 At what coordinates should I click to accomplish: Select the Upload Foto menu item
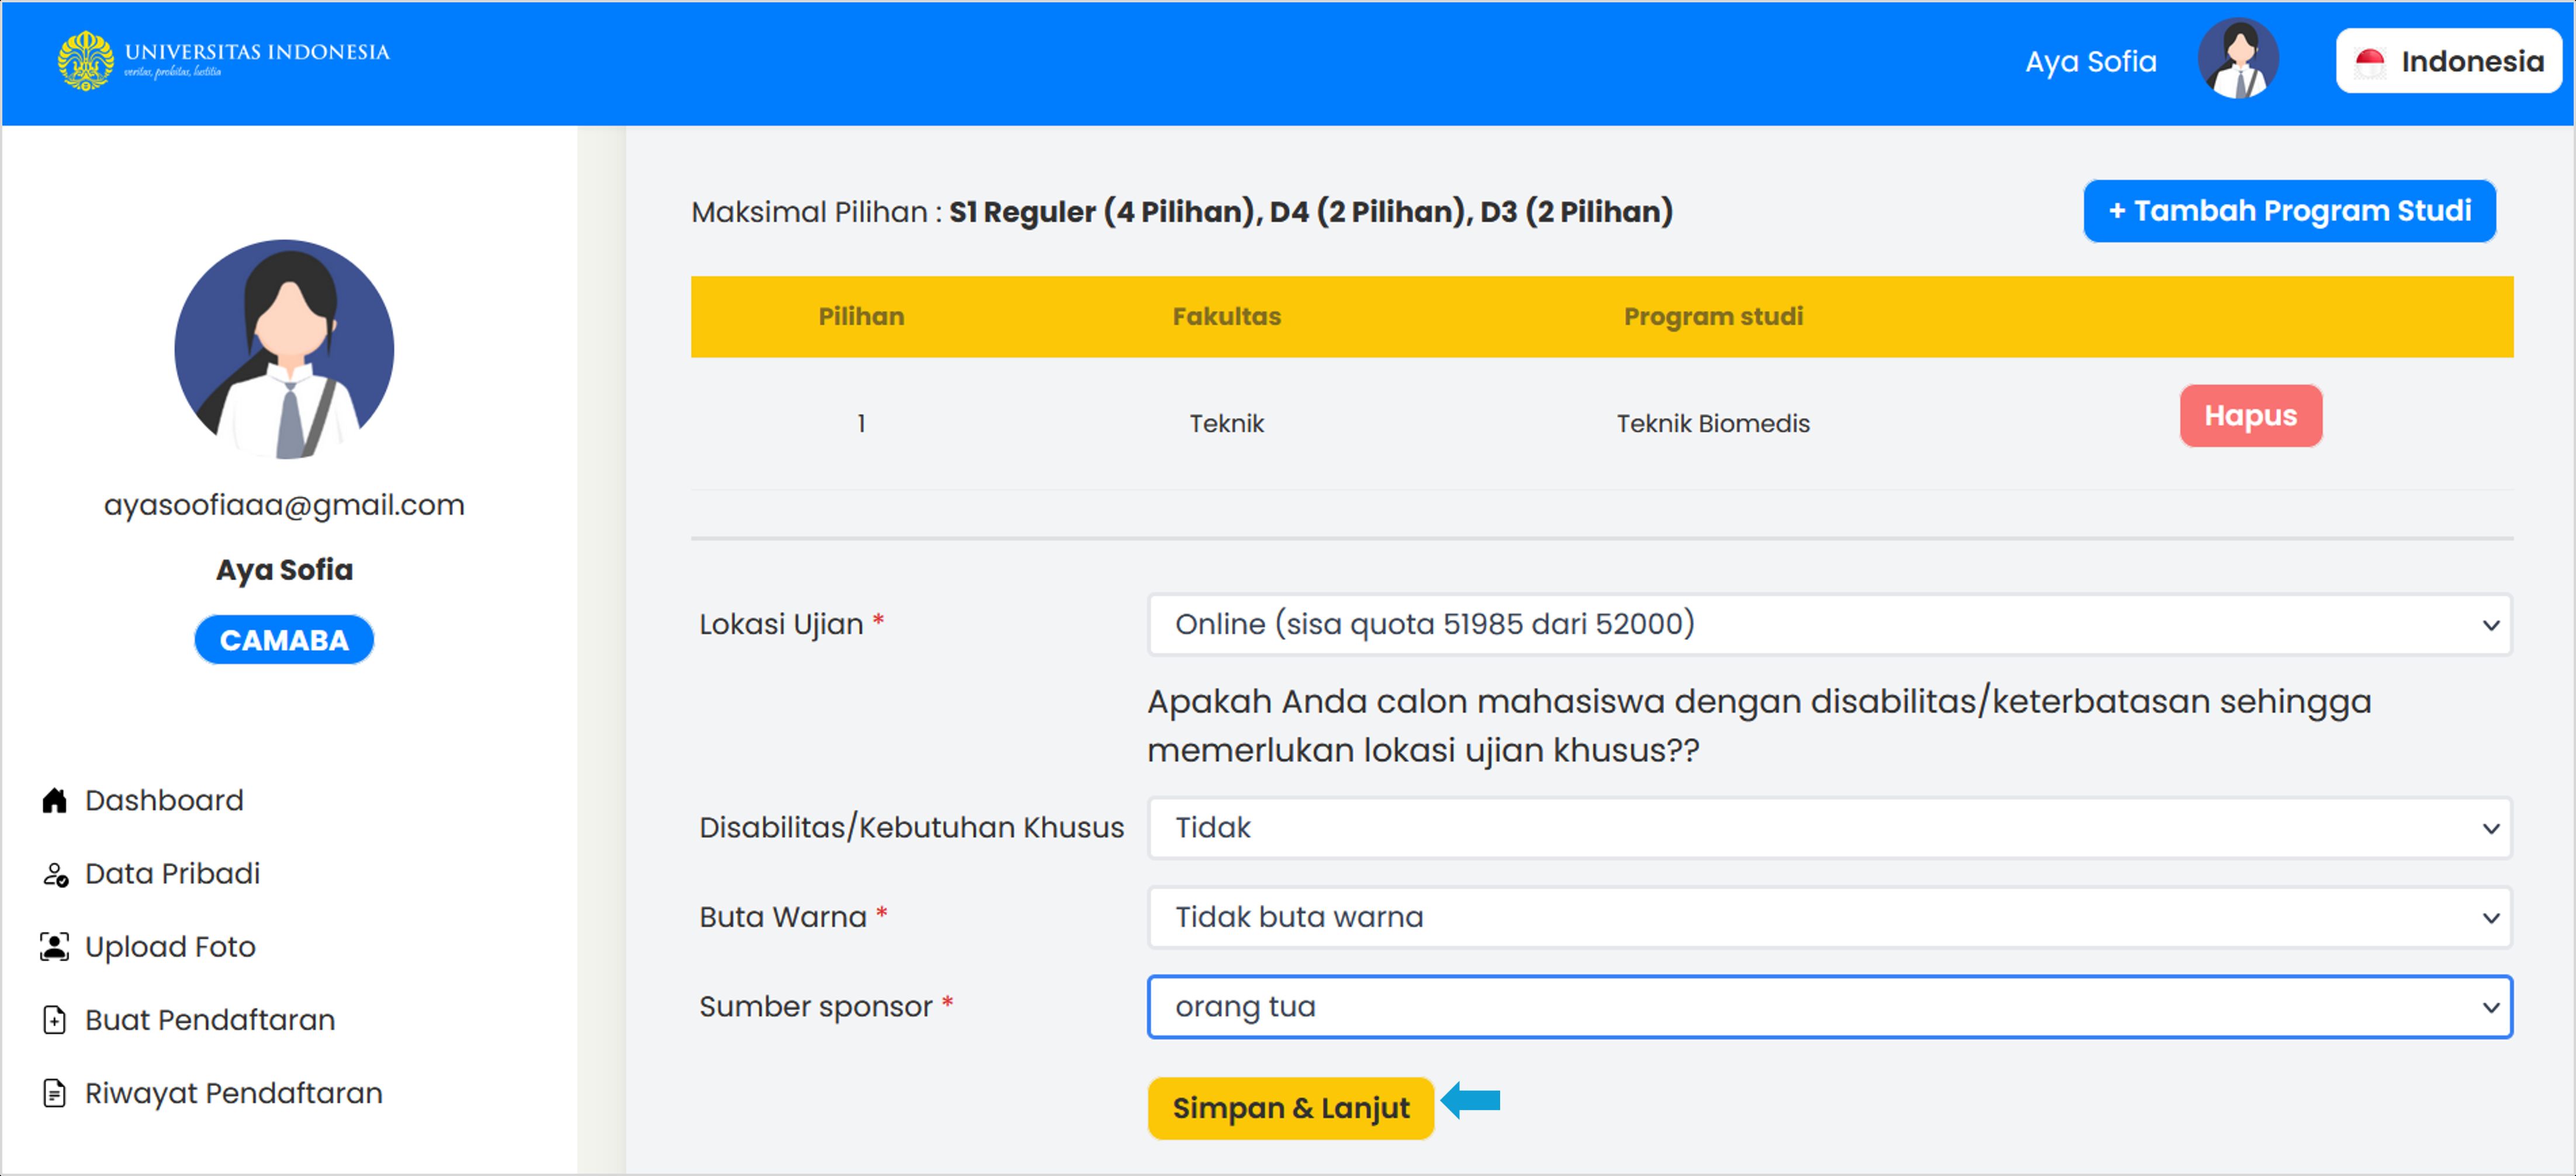(170, 946)
